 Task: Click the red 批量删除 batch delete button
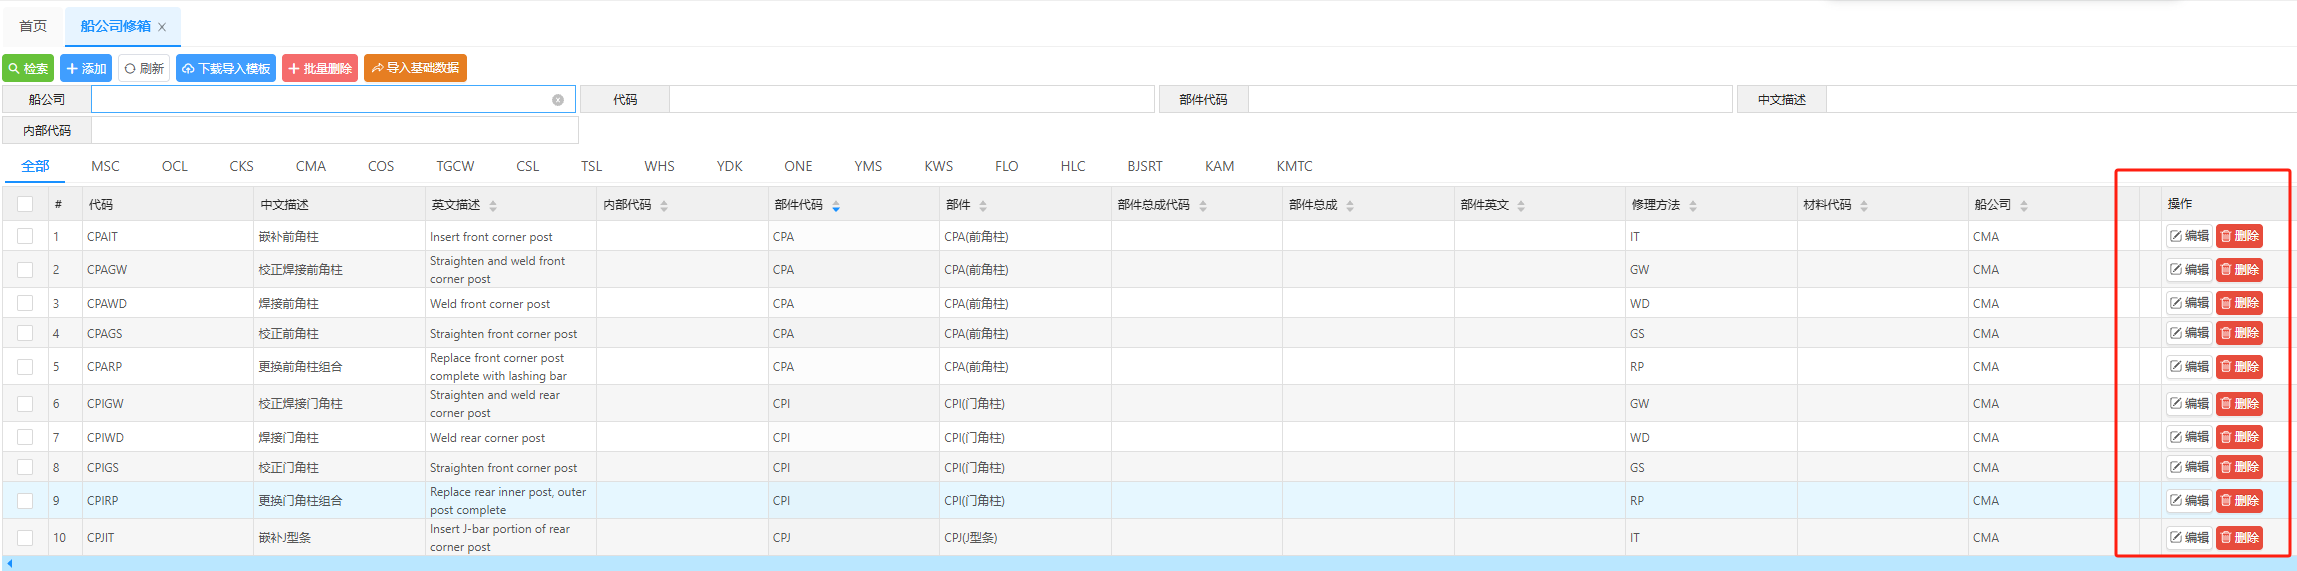[320, 68]
